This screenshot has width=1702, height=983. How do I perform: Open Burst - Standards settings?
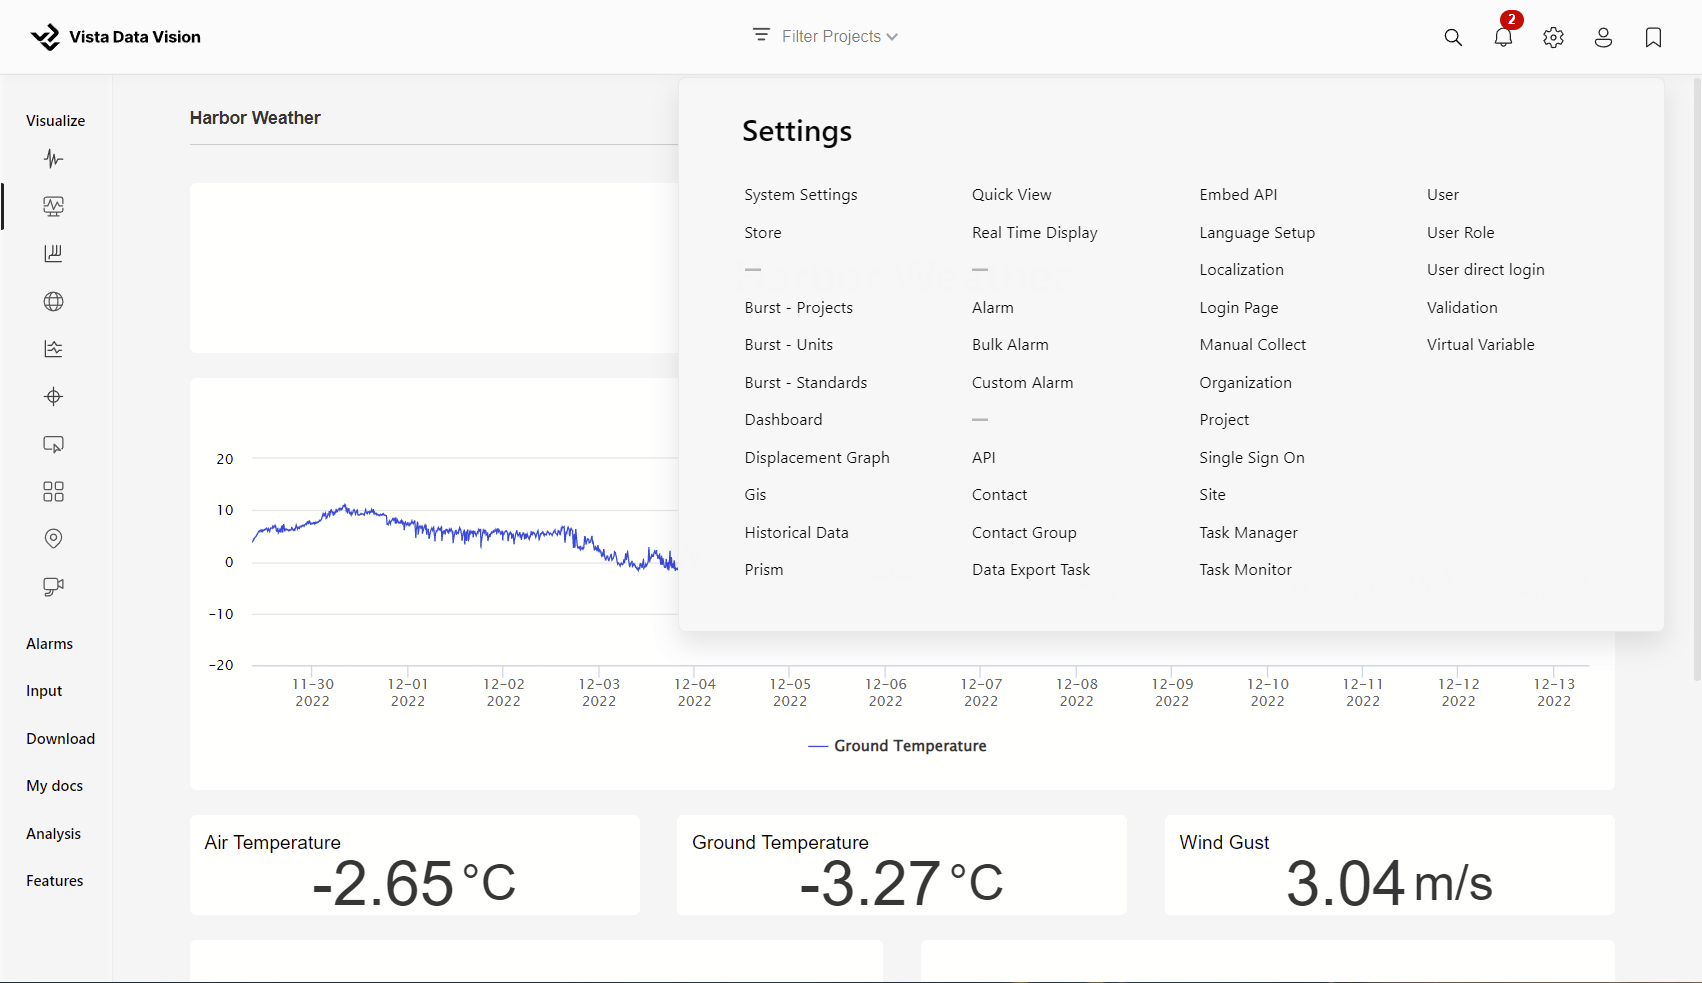(x=806, y=383)
